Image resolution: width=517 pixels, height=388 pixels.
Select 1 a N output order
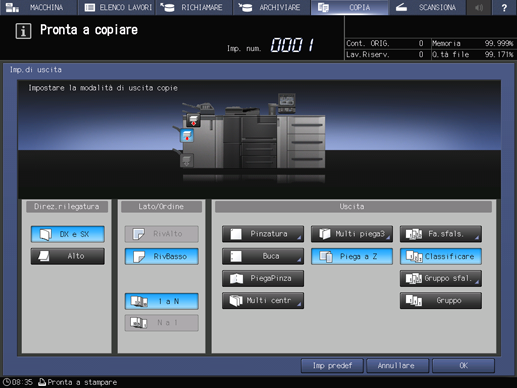tap(162, 301)
